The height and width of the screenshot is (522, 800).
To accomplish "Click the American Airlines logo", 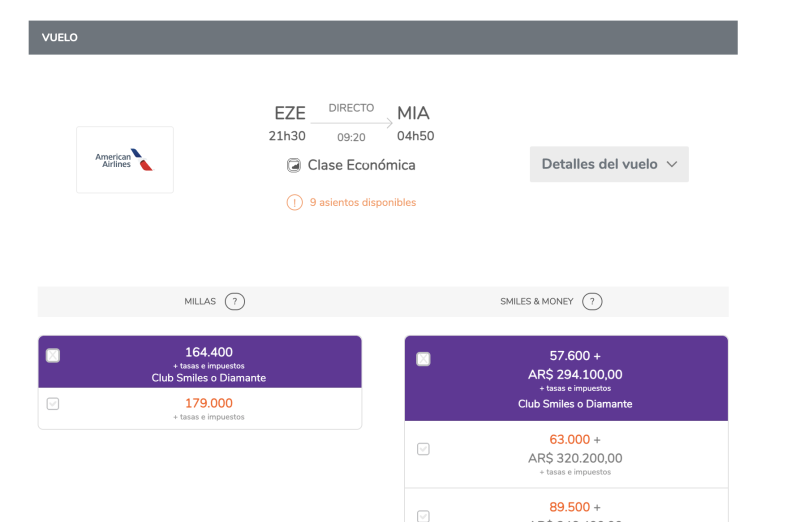I will point(124,160).
